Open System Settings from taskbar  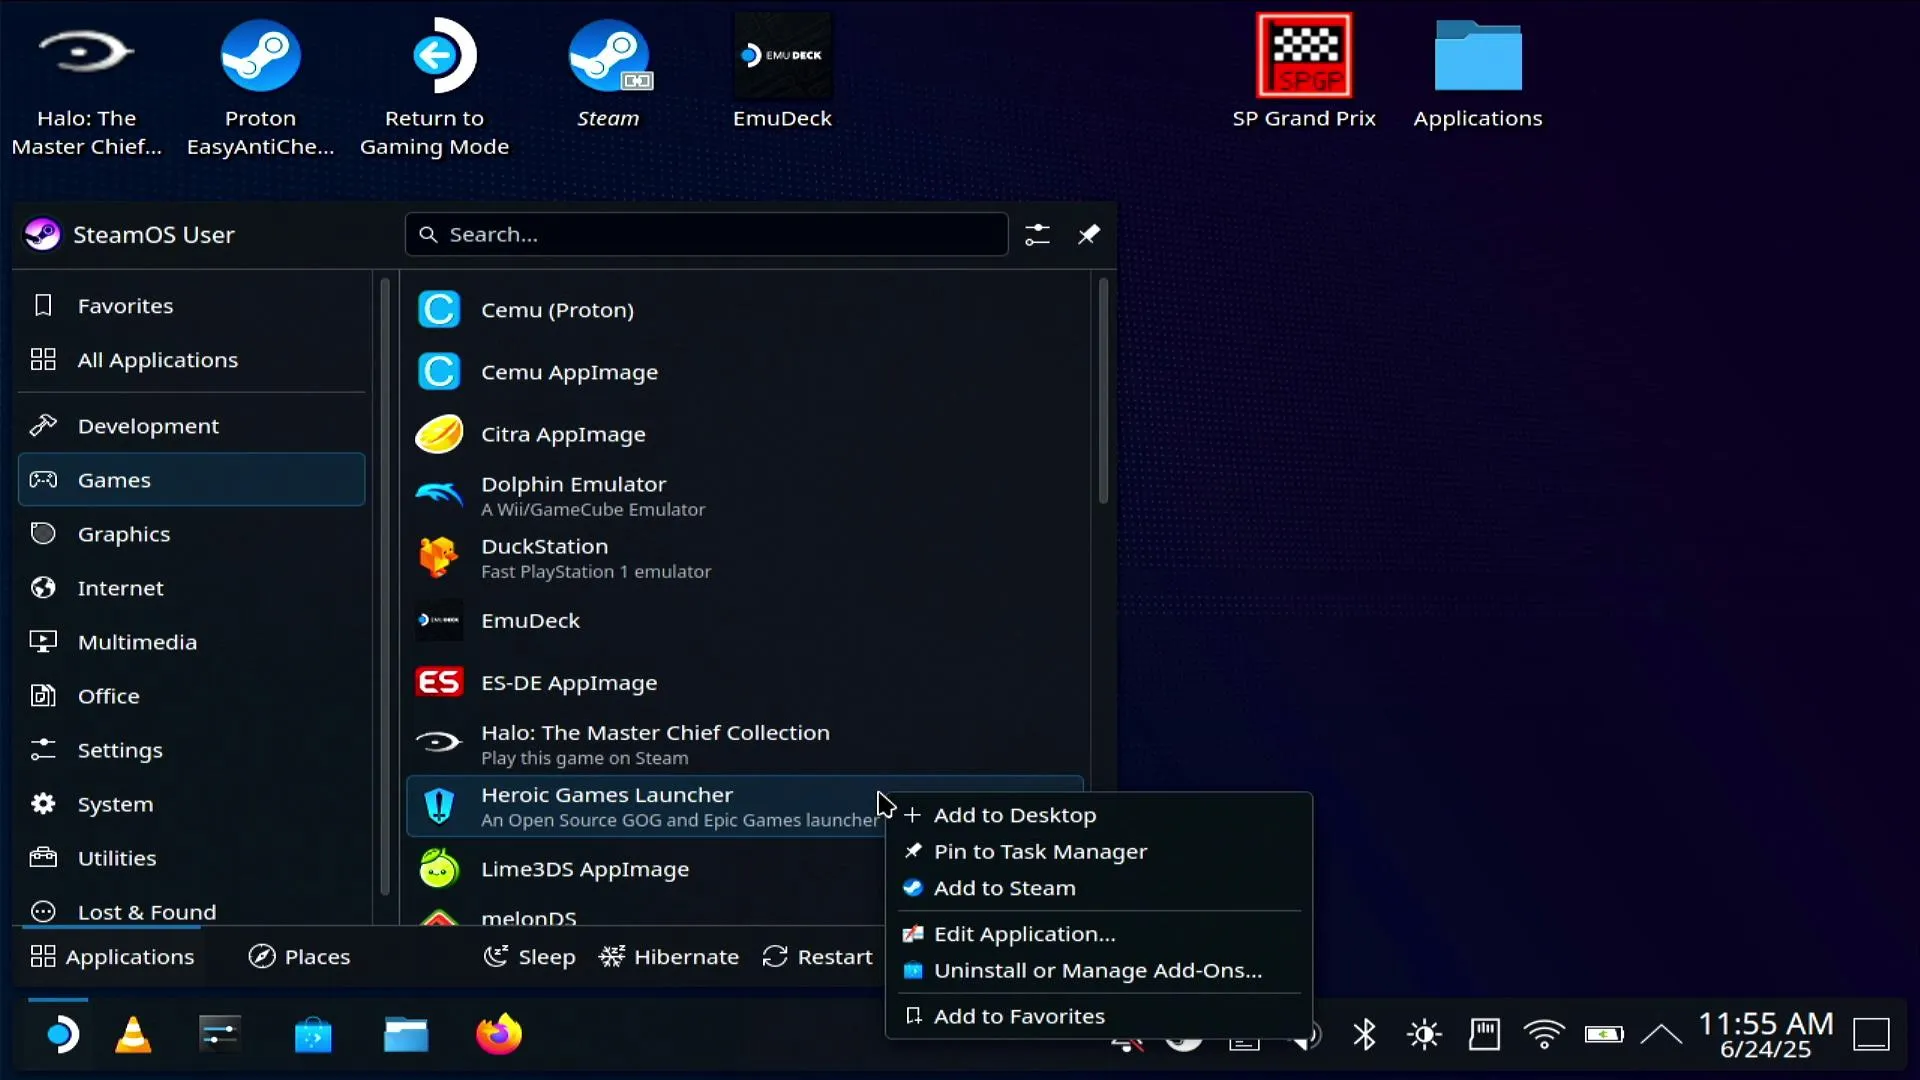click(219, 1035)
